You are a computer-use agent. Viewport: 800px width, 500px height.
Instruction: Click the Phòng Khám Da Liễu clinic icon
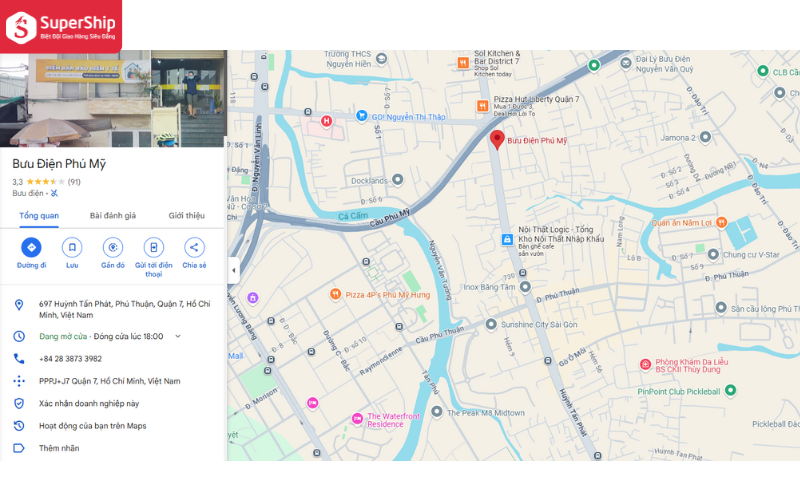(x=645, y=364)
